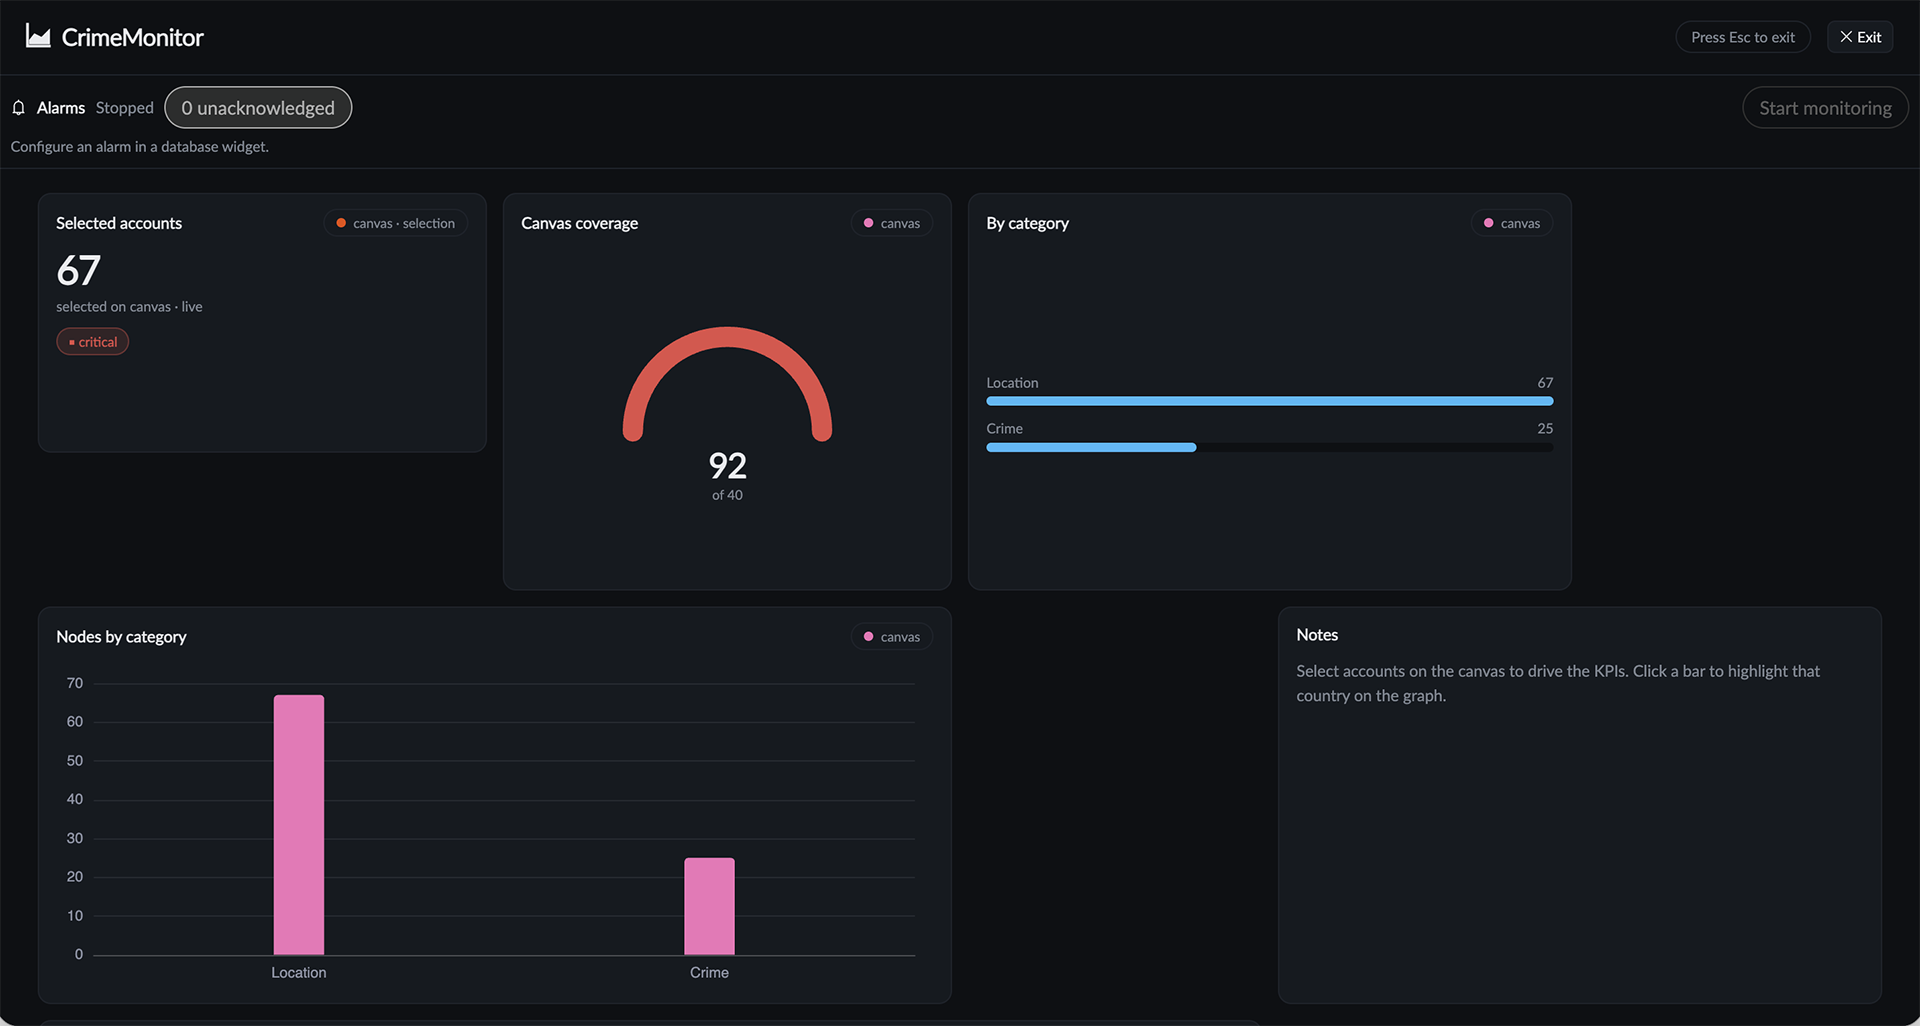Open the 0 unacknowledged alarms pill

click(x=258, y=108)
